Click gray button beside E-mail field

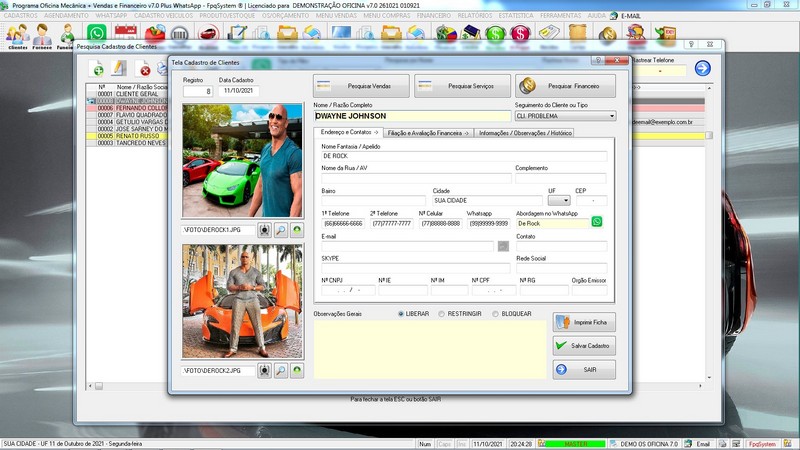503,246
